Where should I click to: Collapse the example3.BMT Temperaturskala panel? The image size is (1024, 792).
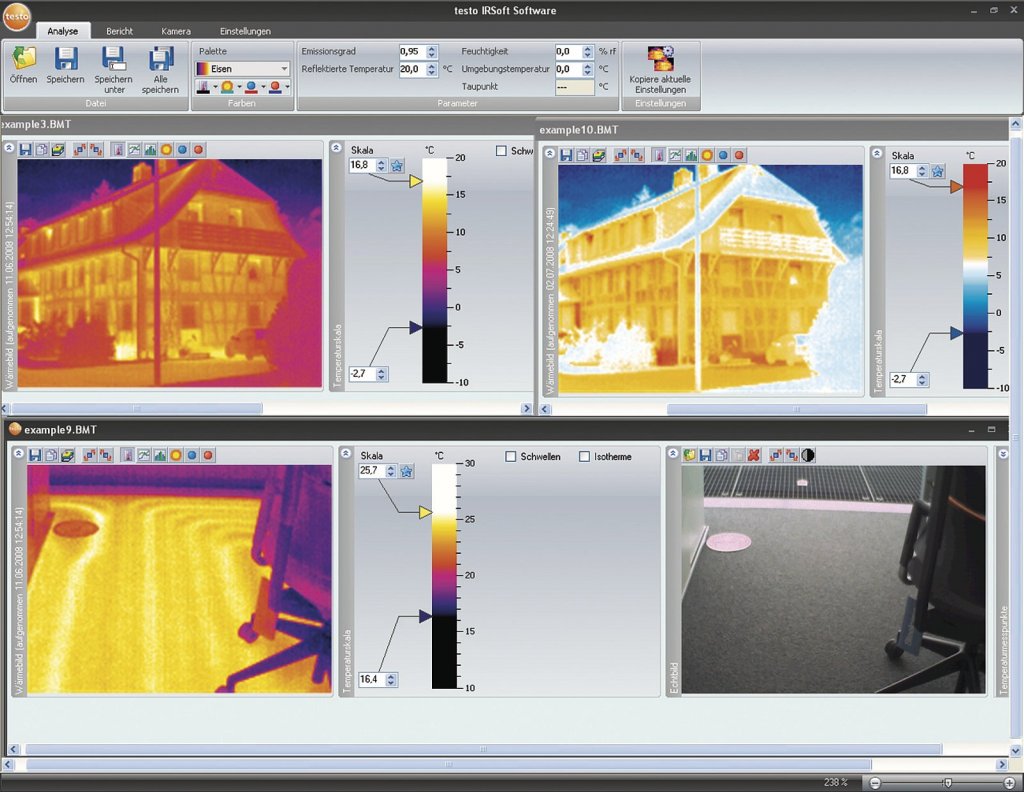336,148
